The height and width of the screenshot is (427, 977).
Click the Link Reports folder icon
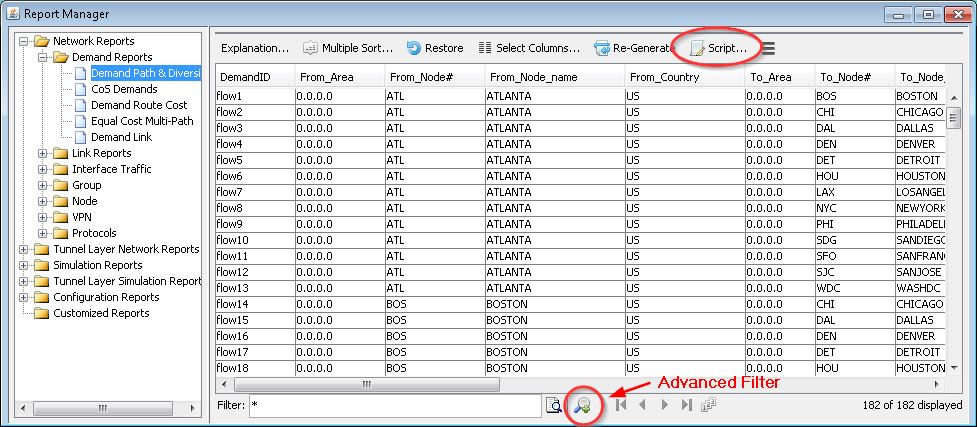60,153
